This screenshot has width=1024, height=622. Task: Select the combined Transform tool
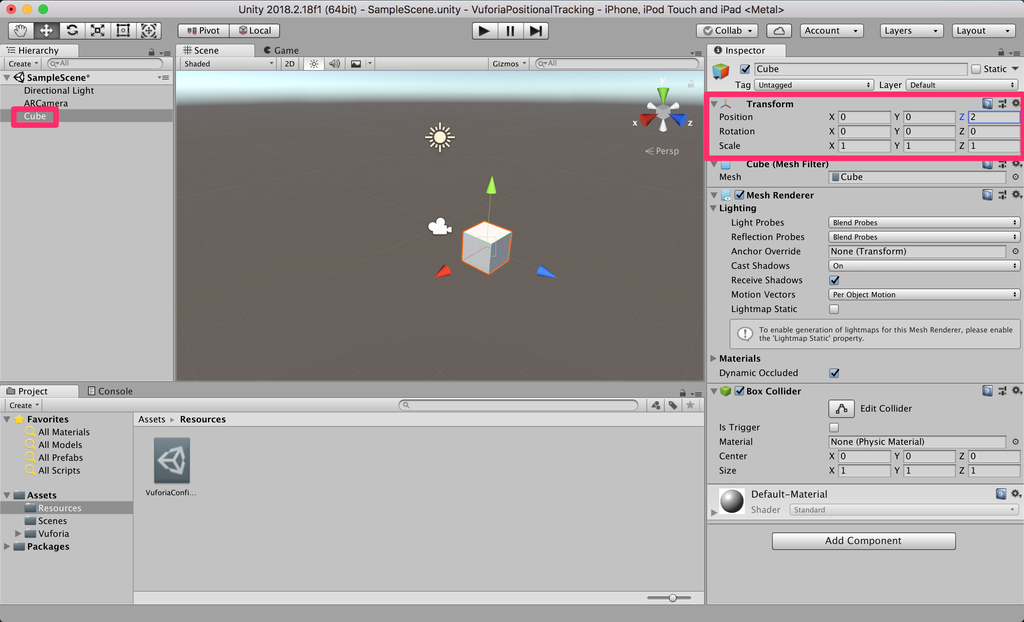pos(149,31)
